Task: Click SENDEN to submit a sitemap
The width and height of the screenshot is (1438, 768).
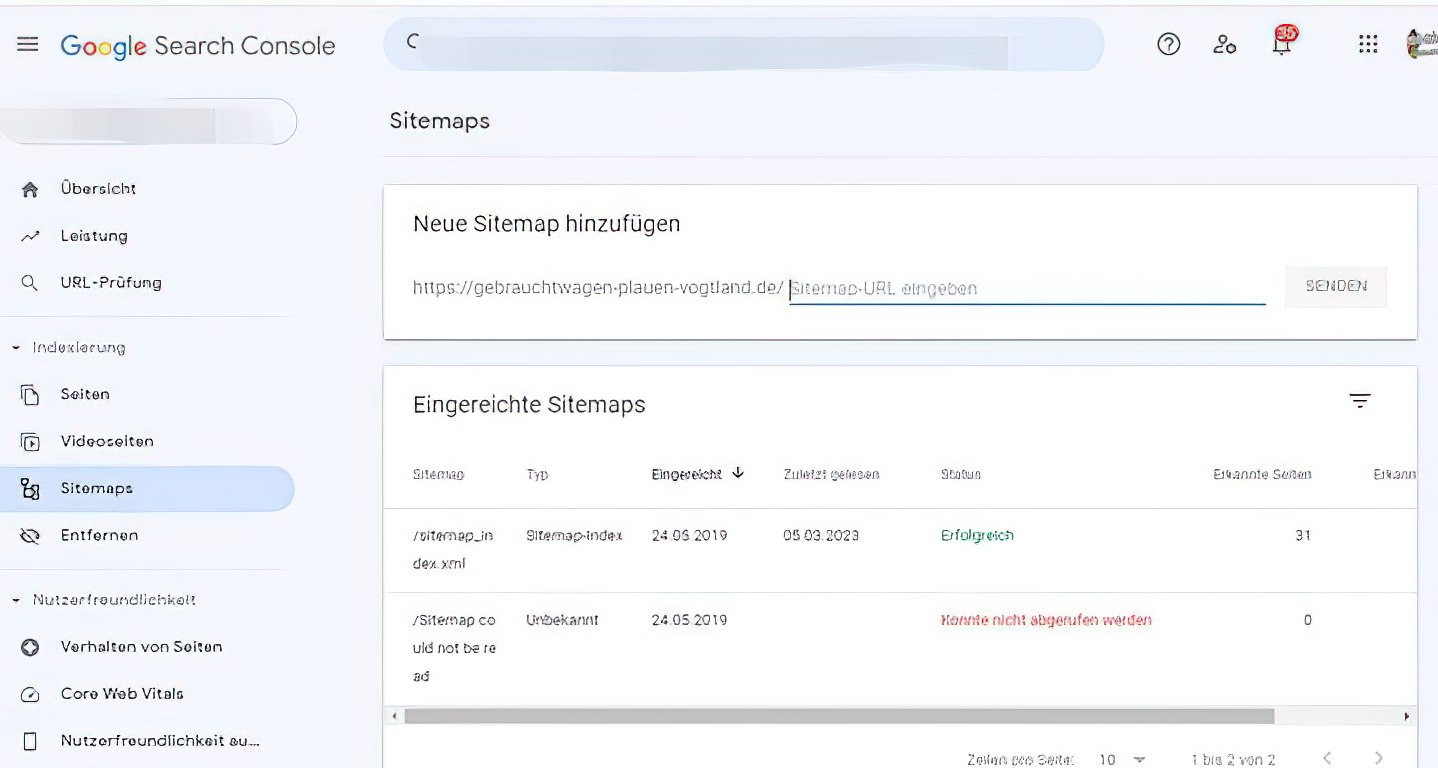Action: [1336, 287]
